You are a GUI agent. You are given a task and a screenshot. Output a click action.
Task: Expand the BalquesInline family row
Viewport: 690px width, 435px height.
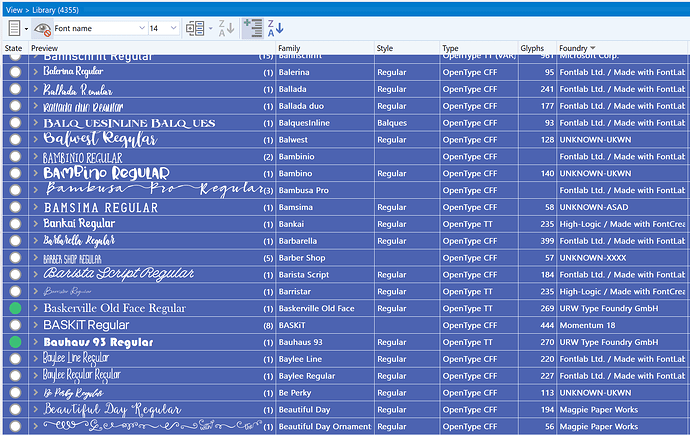pyautogui.click(x=36, y=123)
